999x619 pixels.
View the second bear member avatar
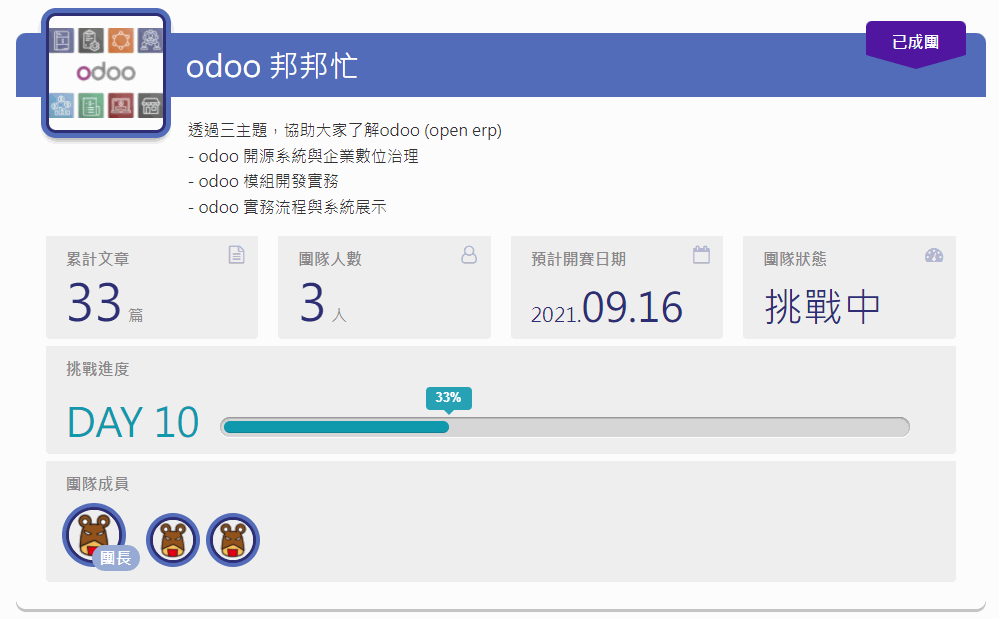(172, 539)
